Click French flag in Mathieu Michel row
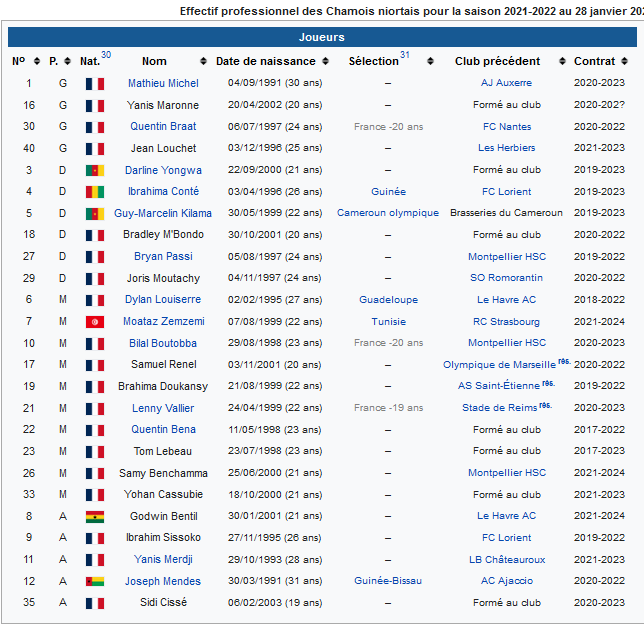 (x=95, y=84)
